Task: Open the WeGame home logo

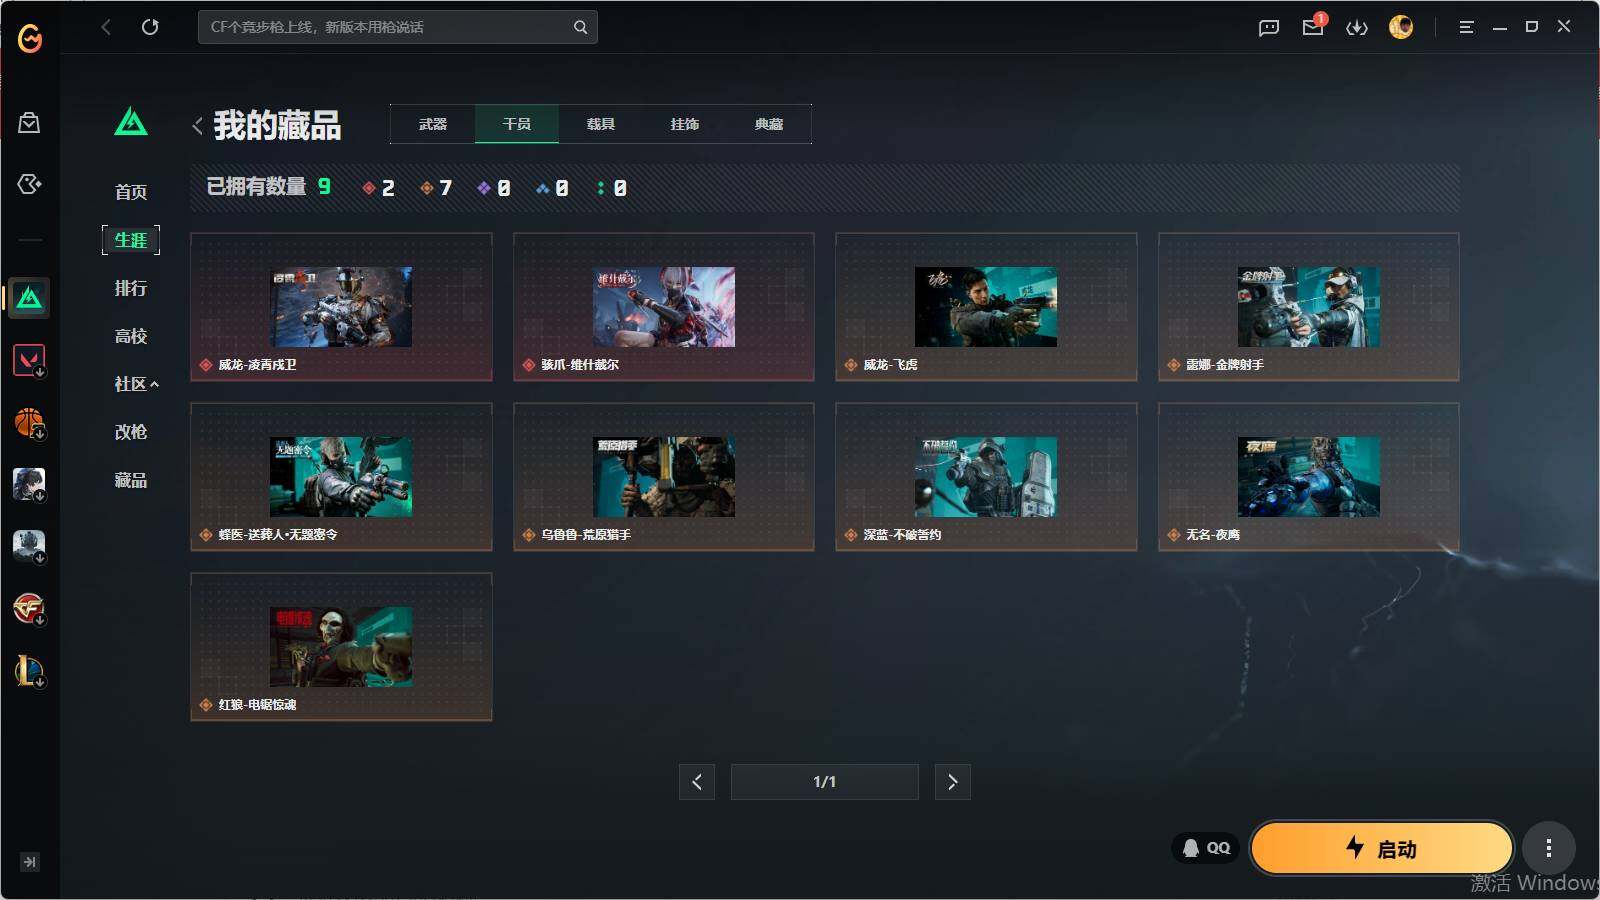Action: (x=30, y=38)
